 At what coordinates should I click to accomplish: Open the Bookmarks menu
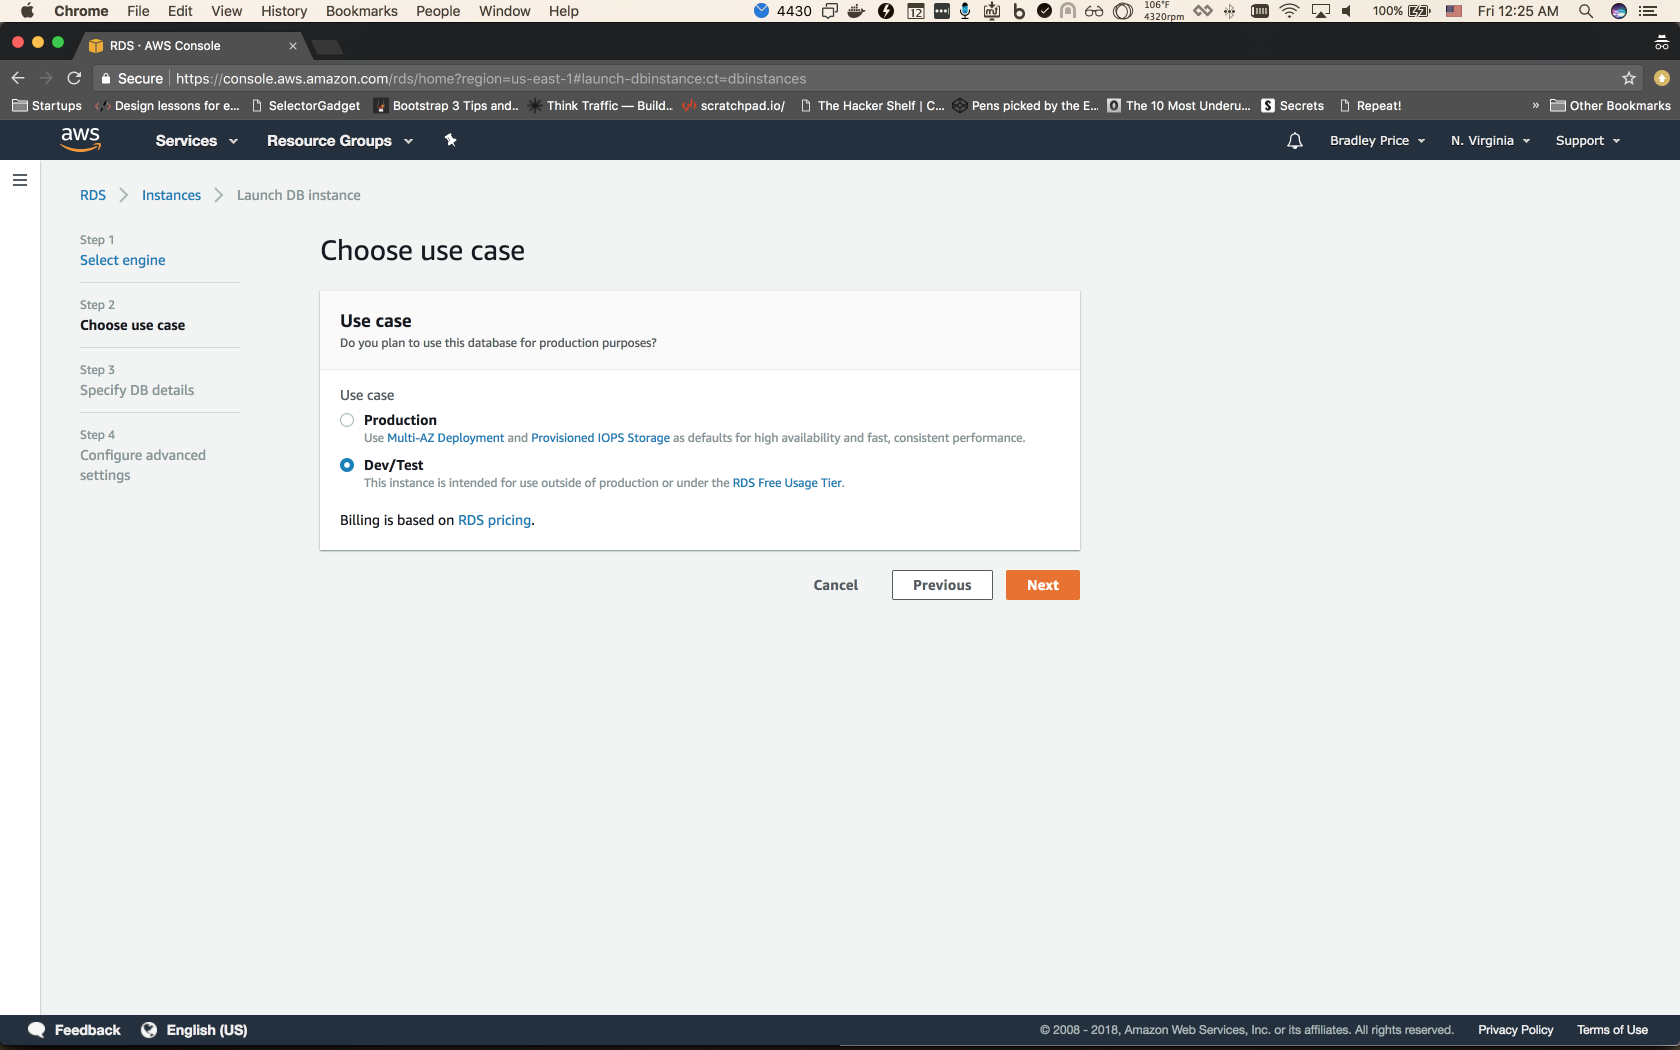tap(362, 11)
